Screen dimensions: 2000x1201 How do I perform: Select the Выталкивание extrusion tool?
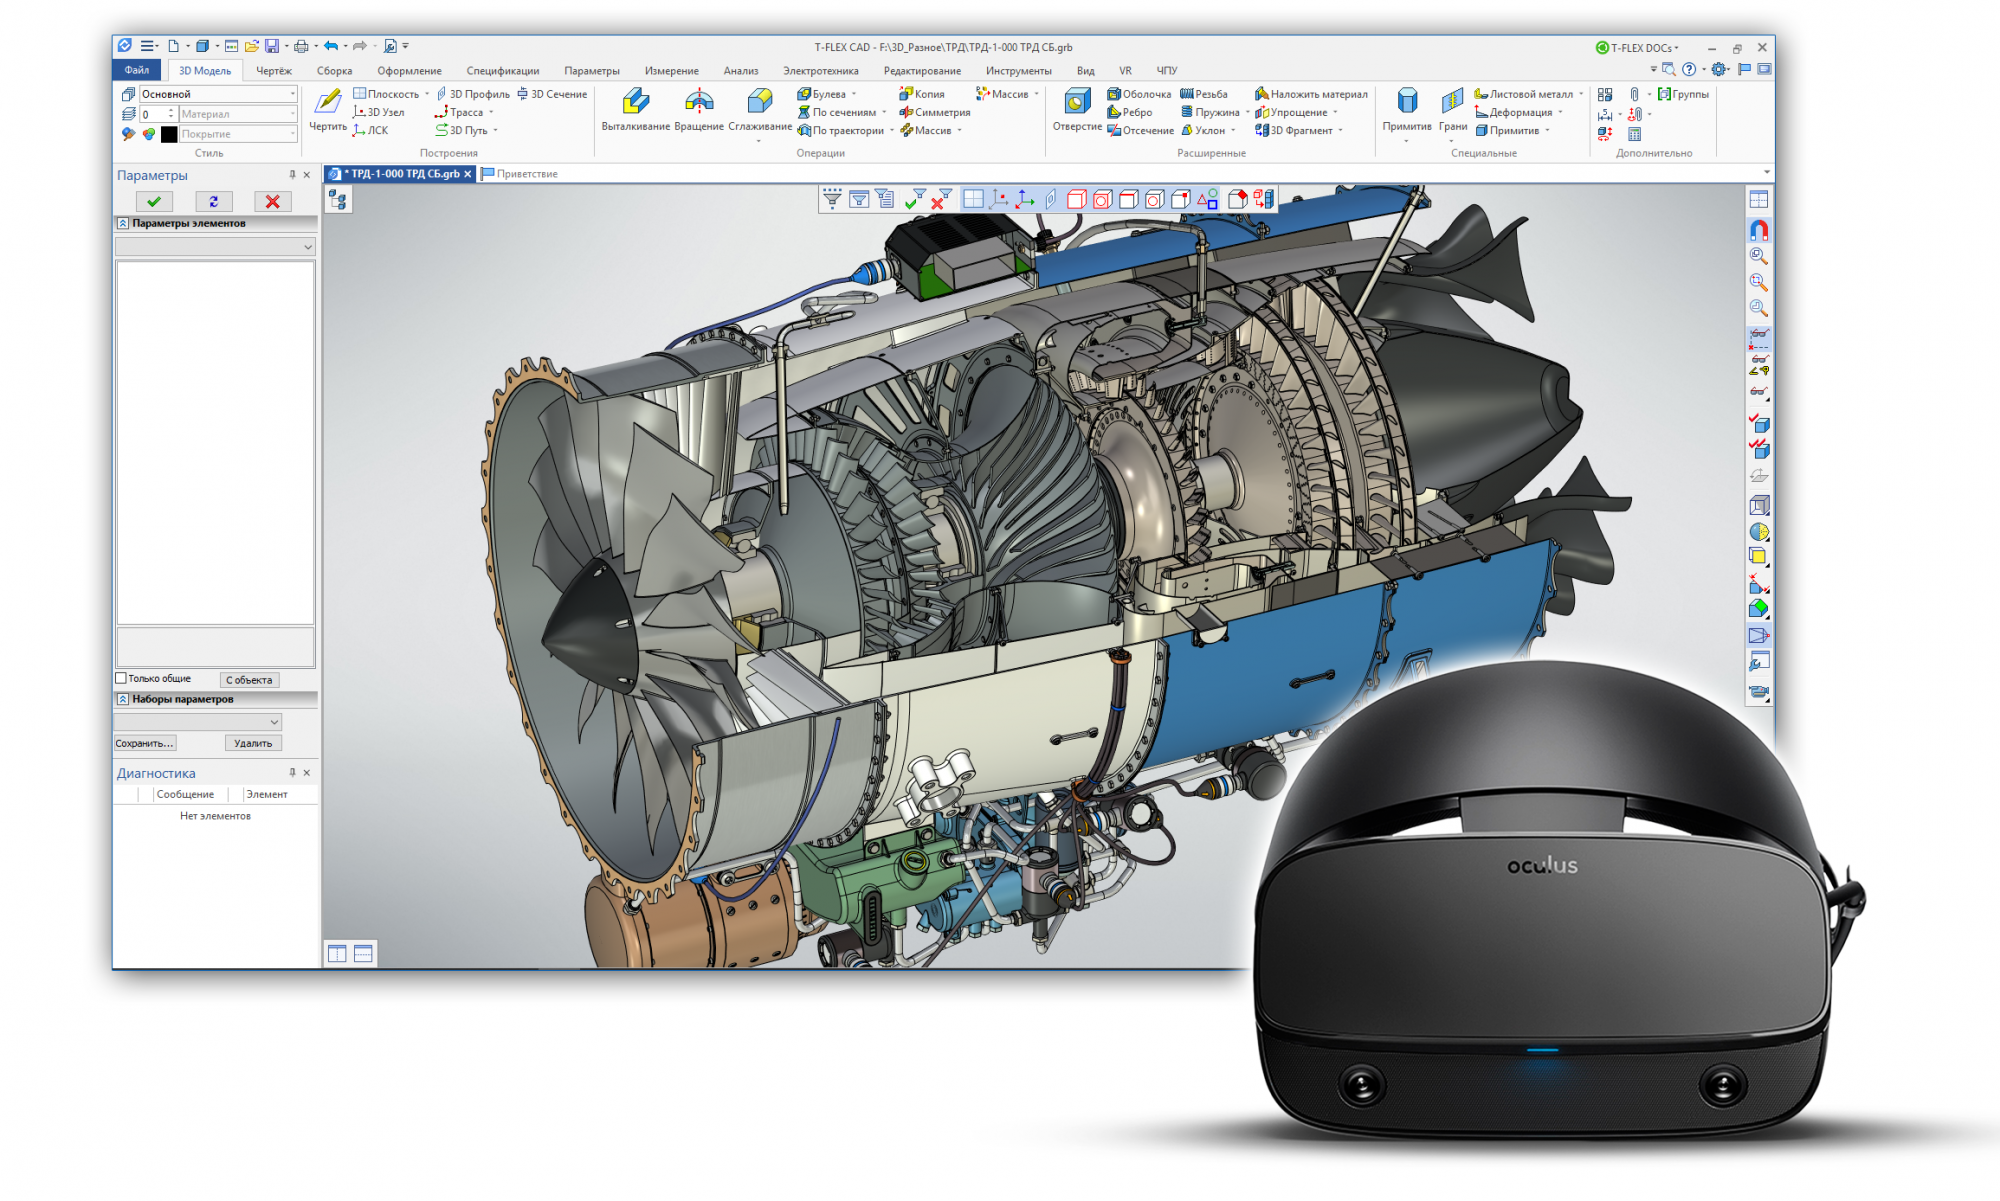point(635,103)
